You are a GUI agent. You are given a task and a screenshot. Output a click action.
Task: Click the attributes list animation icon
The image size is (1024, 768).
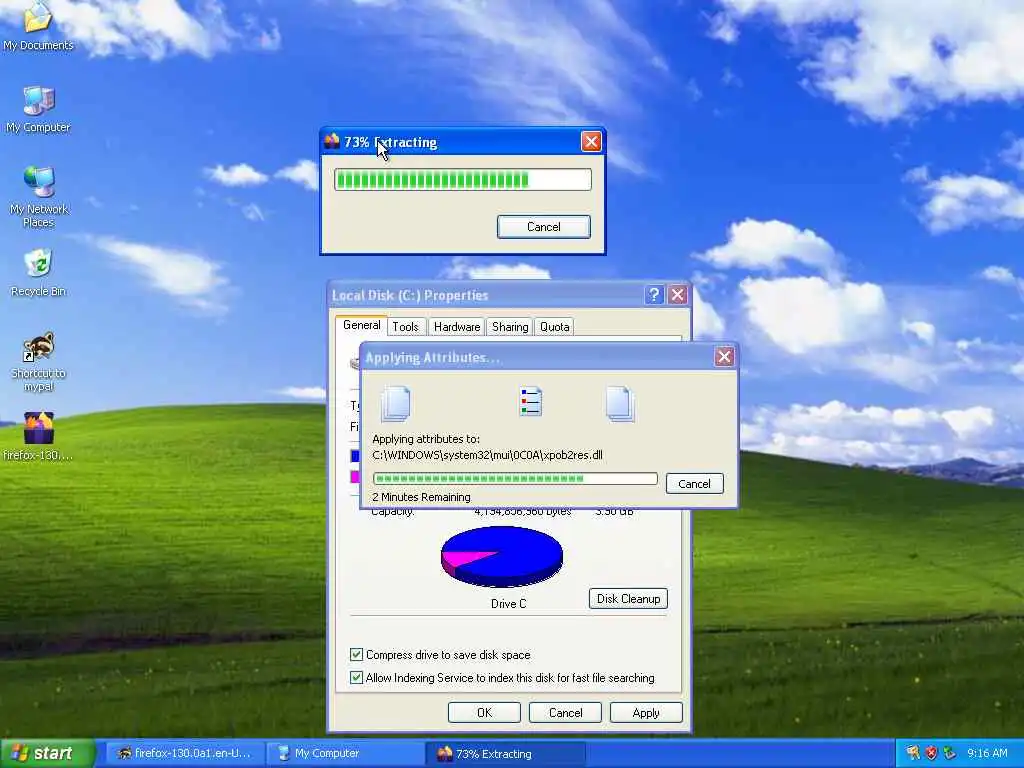click(x=530, y=402)
